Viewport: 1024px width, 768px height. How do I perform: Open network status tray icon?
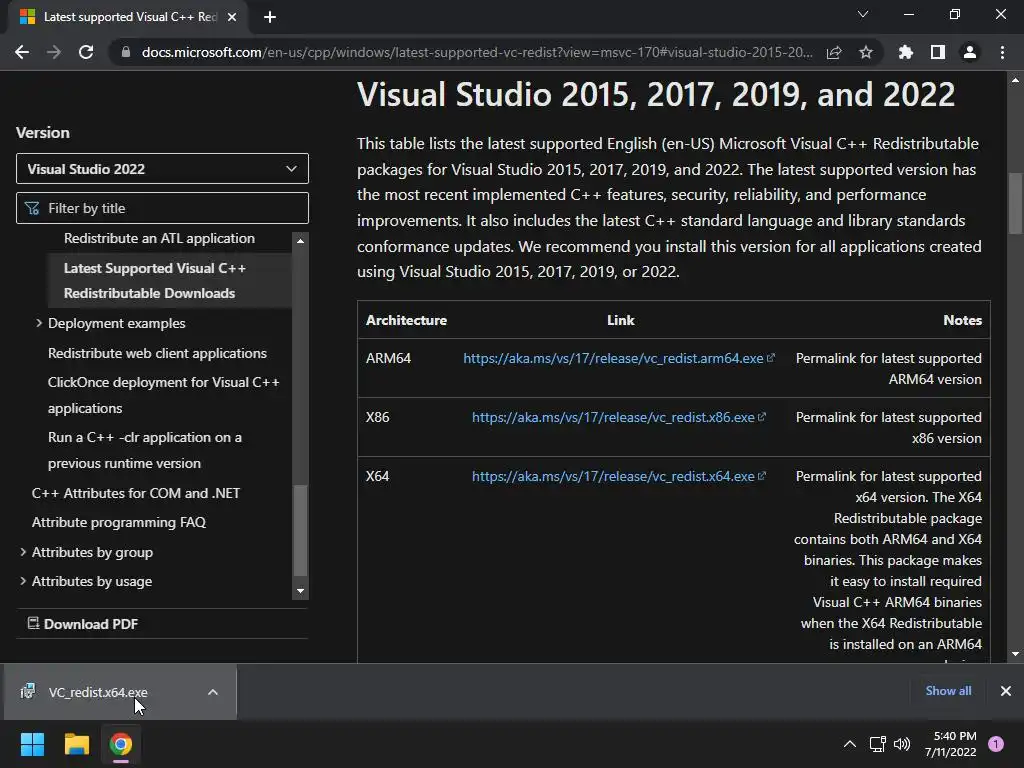pyautogui.click(x=877, y=744)
